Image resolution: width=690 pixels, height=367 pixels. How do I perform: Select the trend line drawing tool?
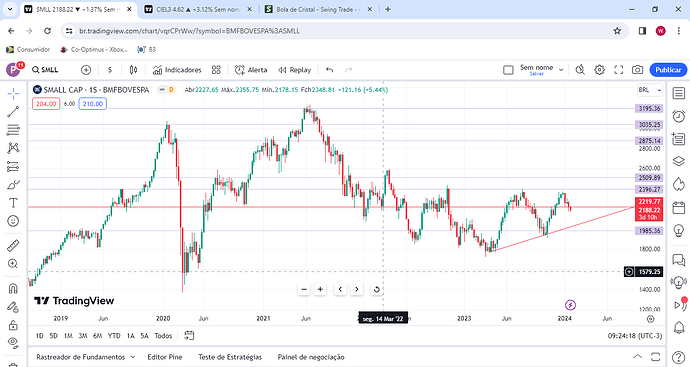[x=13, y=112]
